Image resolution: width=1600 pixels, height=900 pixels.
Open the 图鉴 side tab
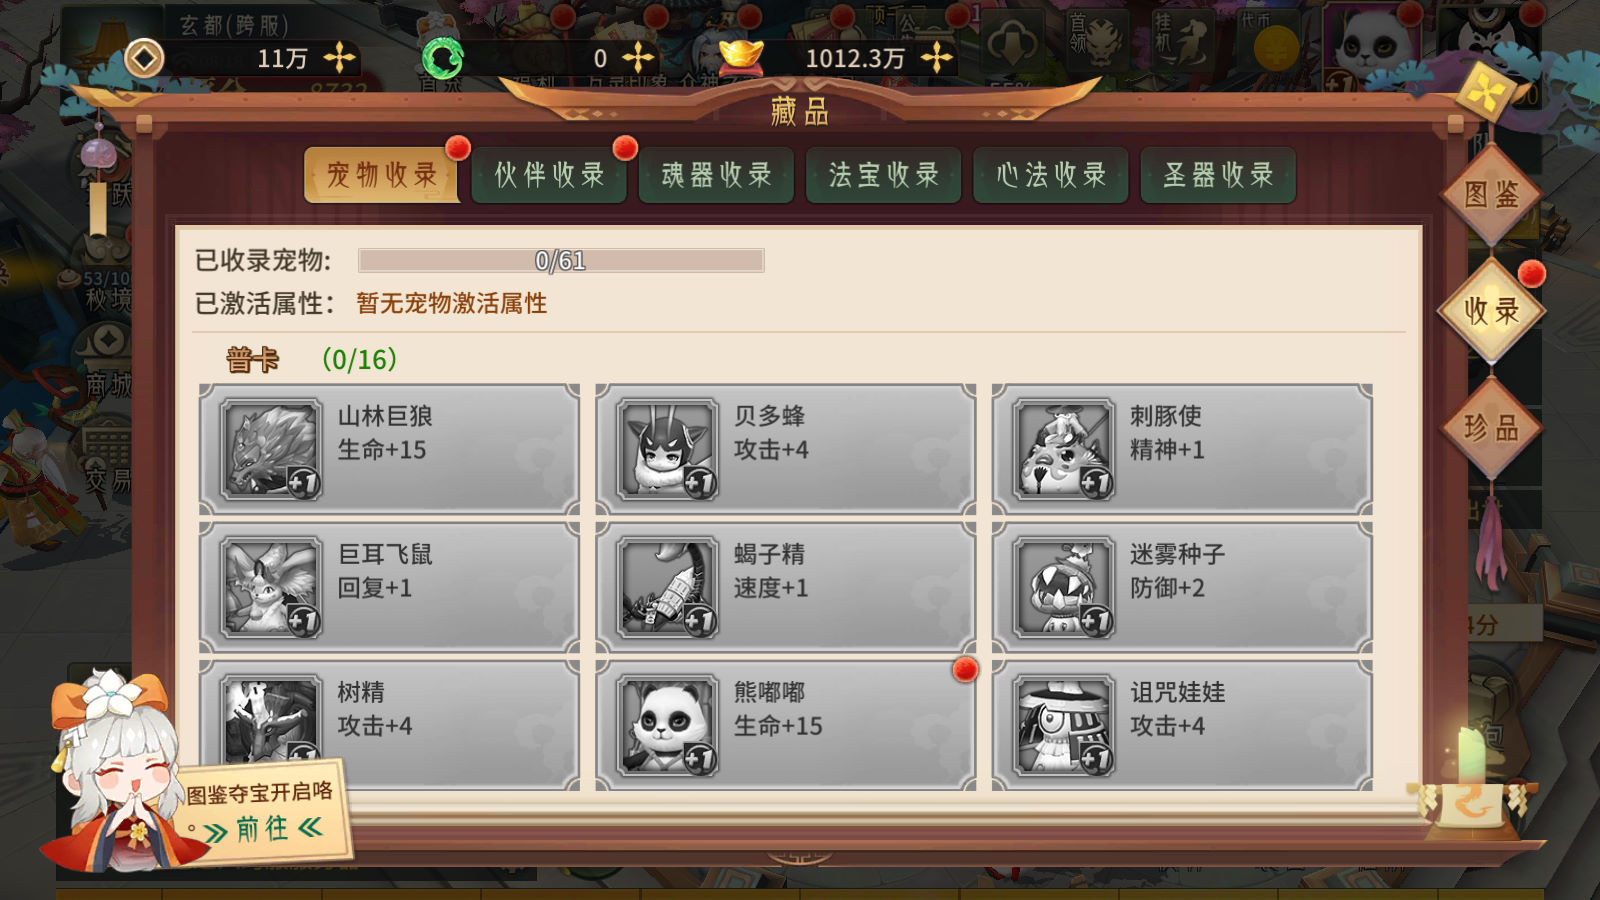[1491, 194]
